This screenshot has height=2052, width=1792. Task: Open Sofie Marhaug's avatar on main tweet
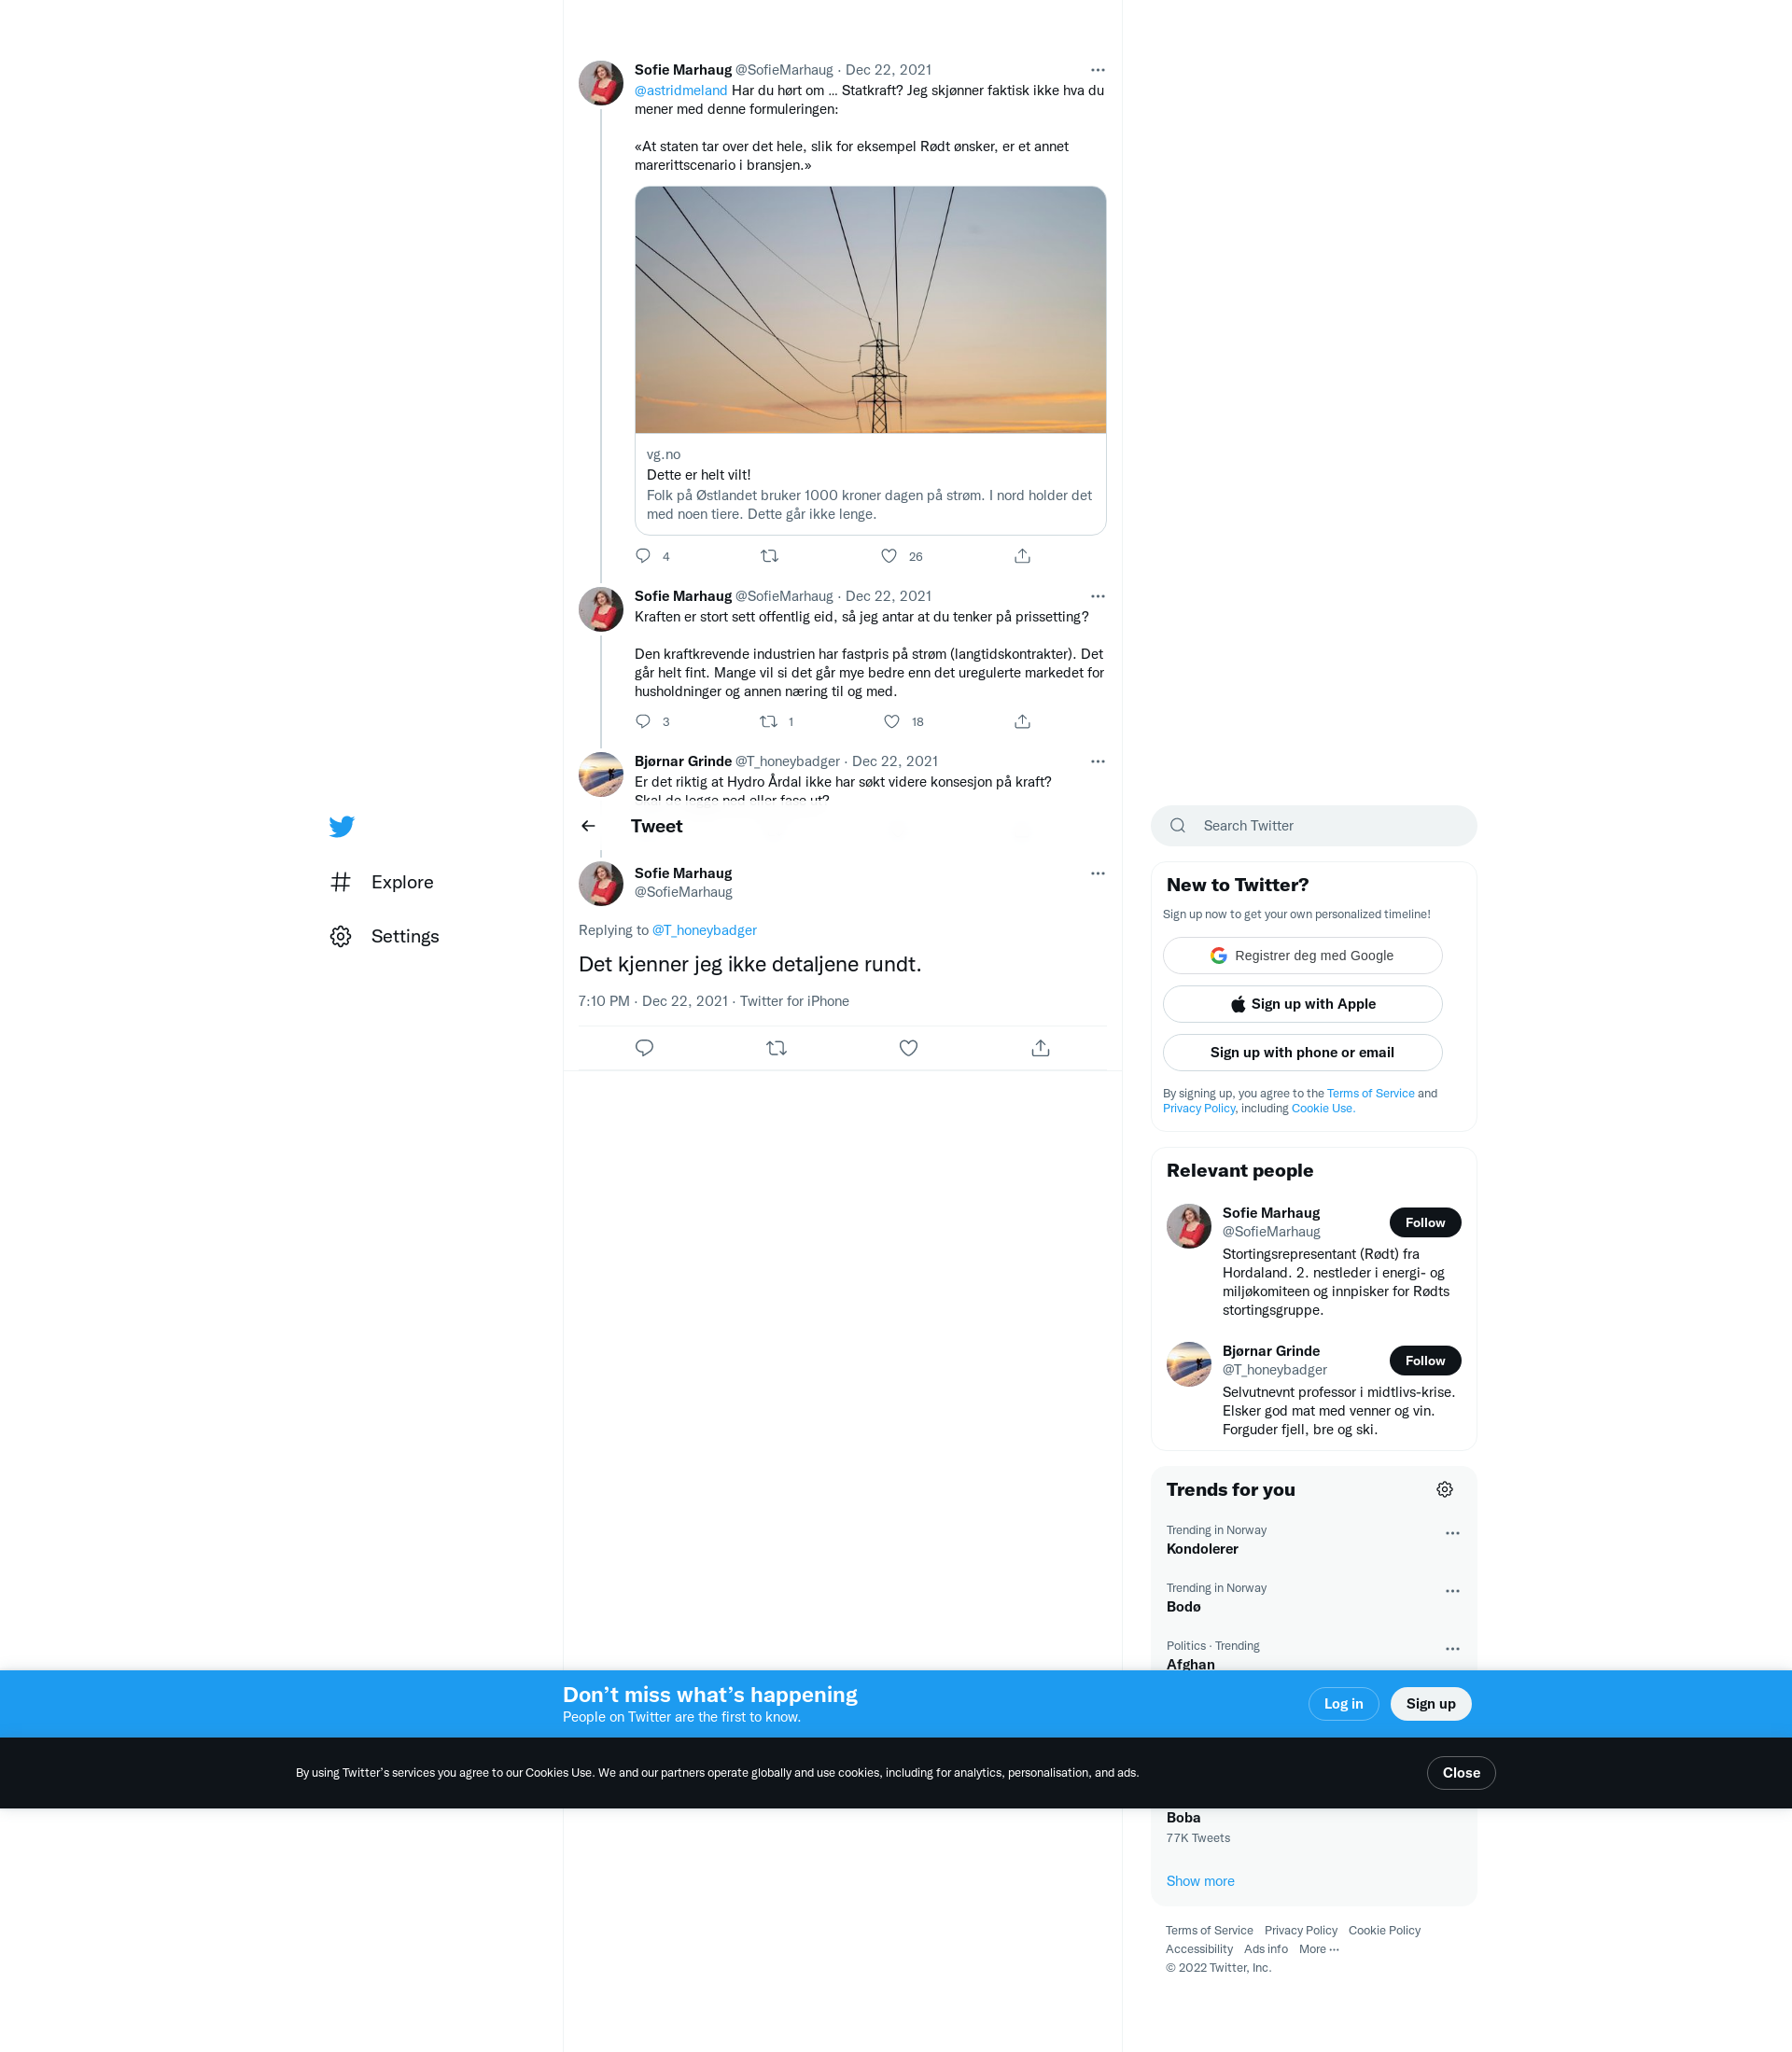click(600, 884)
